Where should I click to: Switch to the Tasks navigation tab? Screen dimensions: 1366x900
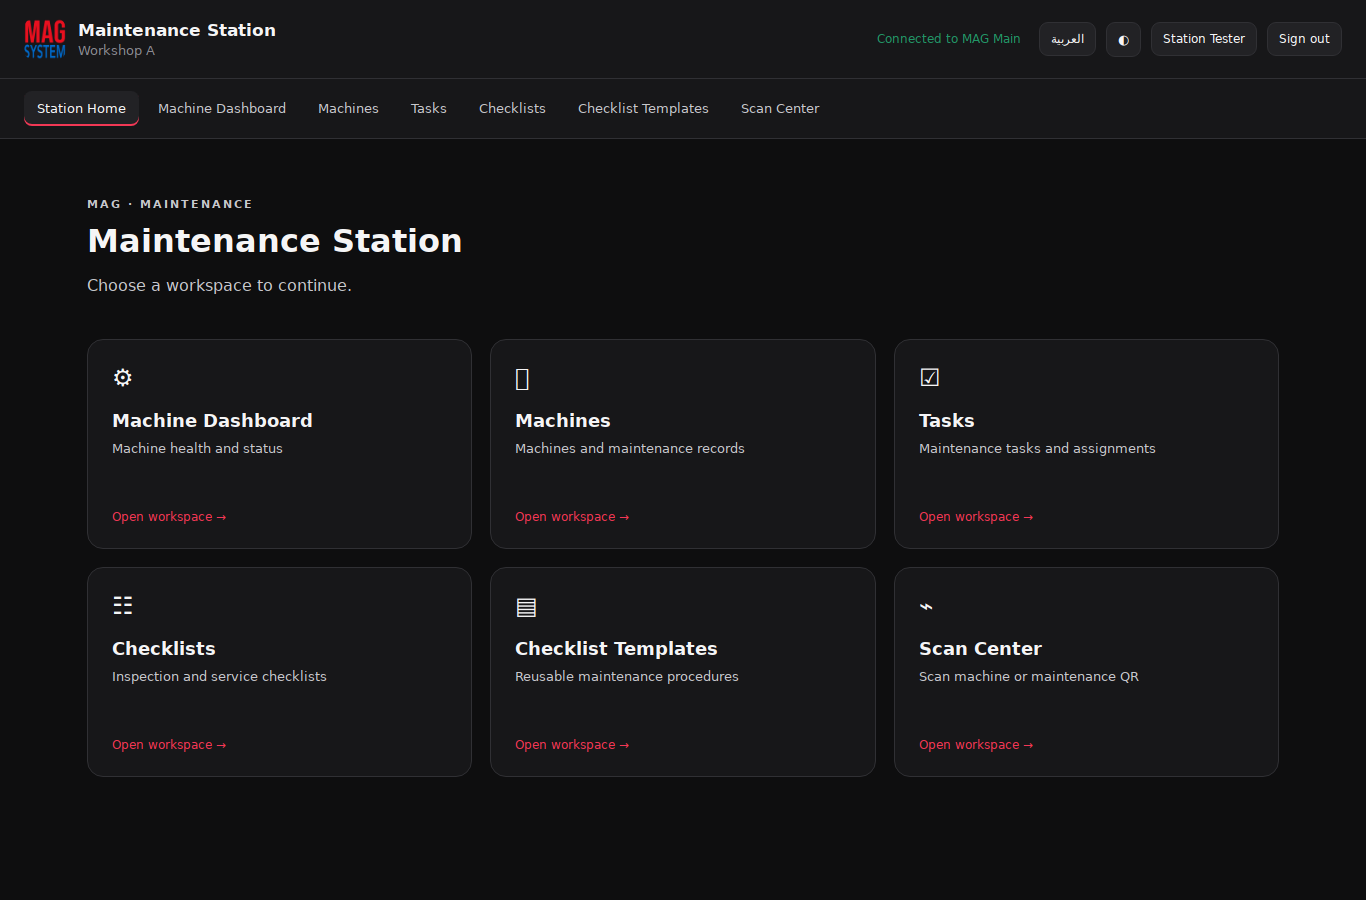click(429, 108)
